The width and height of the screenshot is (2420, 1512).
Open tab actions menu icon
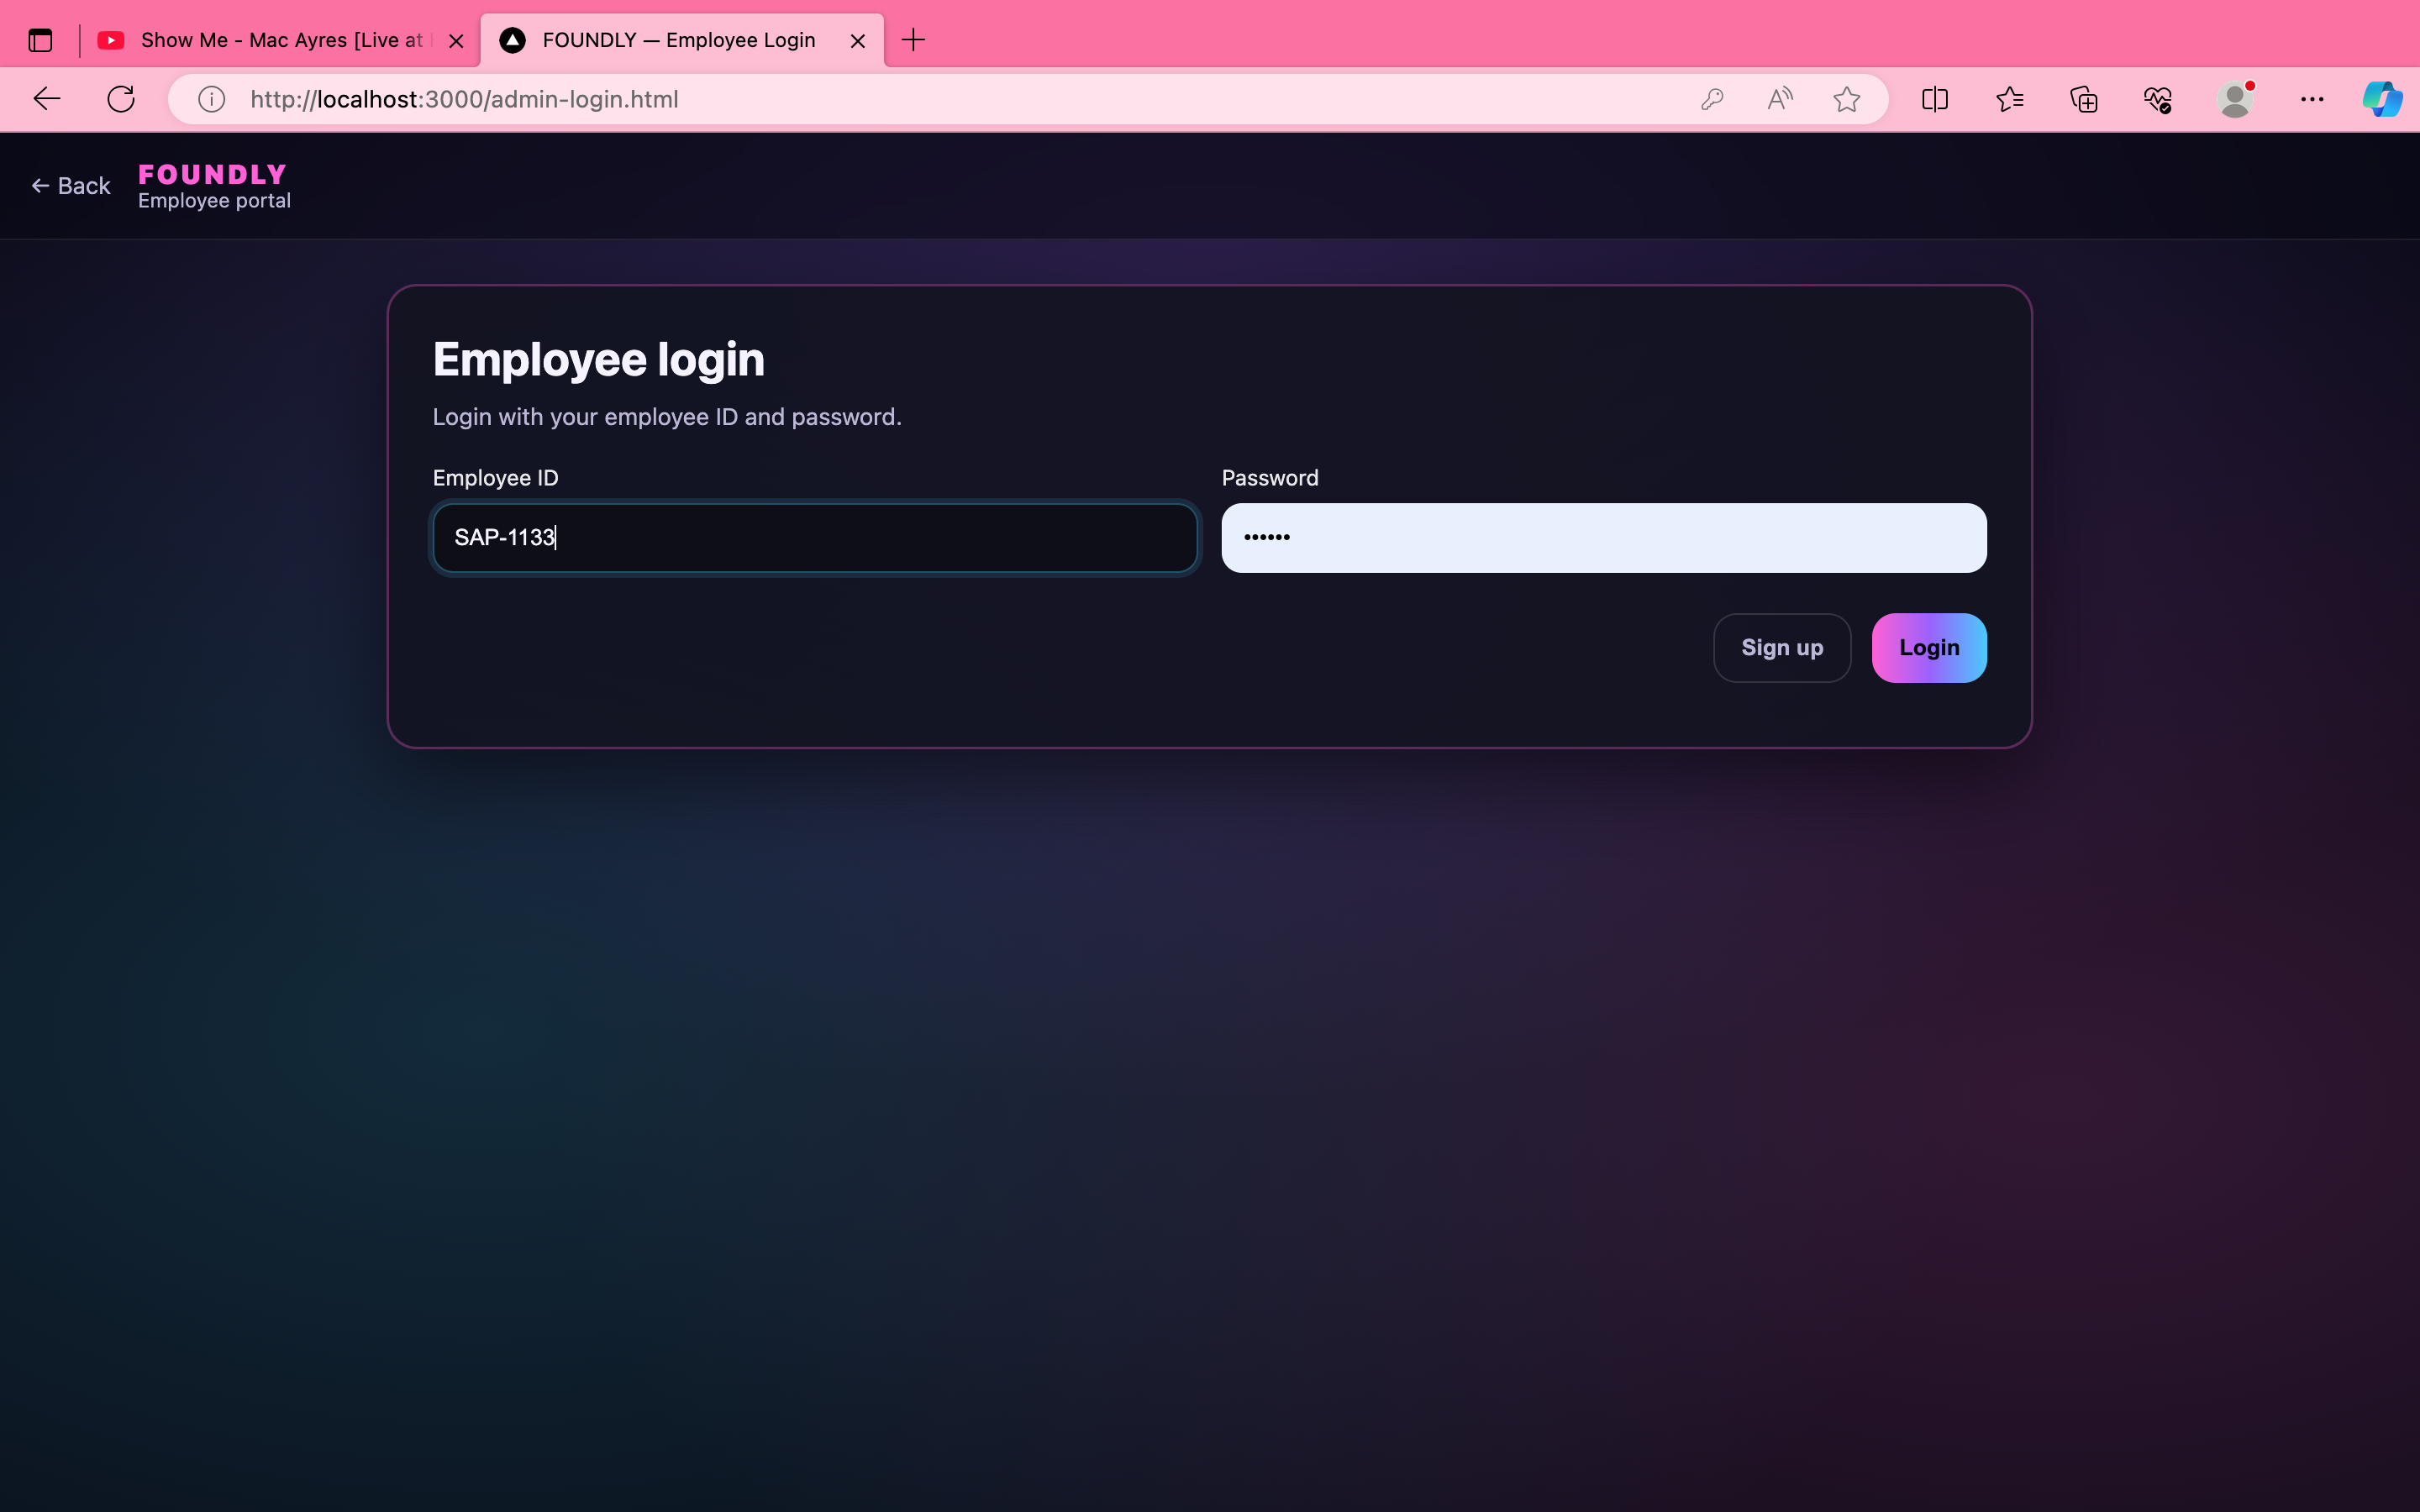[40, 40]
